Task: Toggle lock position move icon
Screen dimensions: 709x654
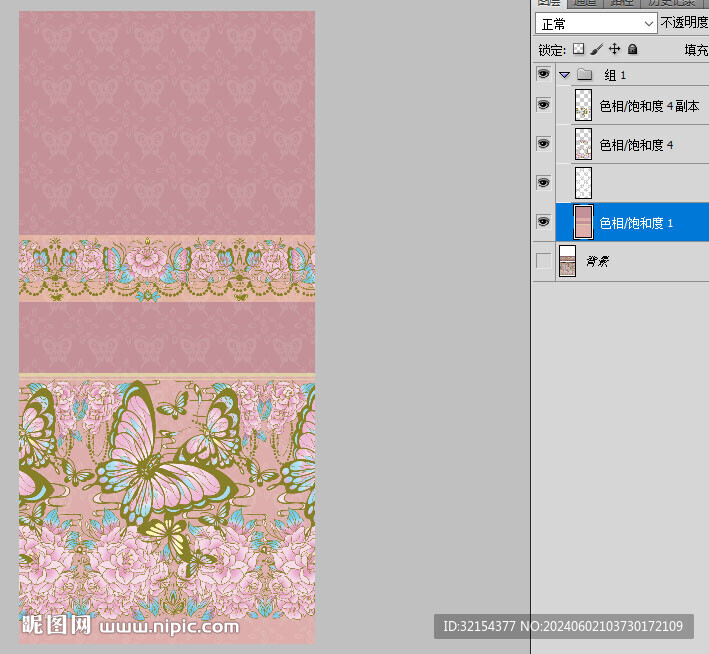Action: [614, 49]
